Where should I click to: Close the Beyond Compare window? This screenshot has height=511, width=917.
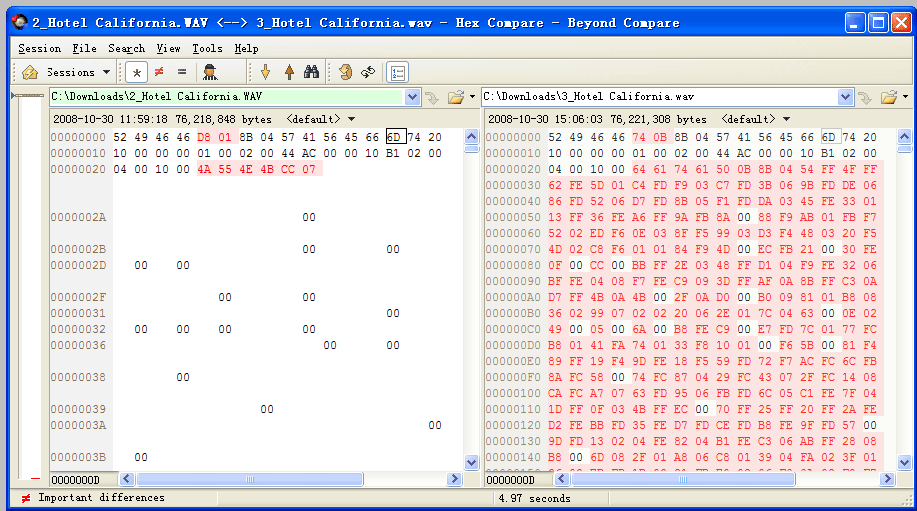(x=901, y=23)
